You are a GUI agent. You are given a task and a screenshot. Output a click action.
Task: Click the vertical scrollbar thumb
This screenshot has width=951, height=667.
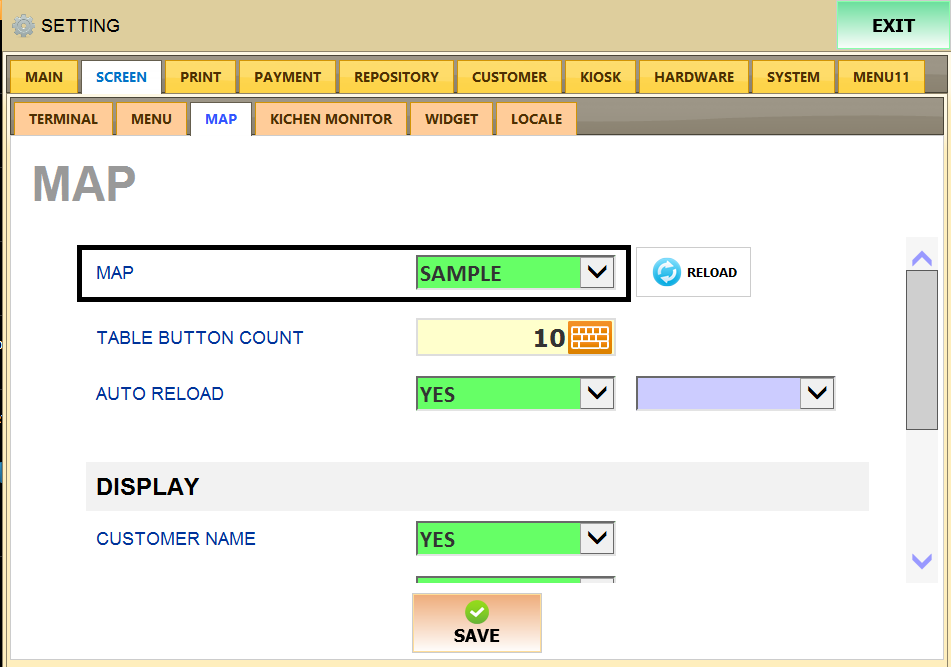(x=921, y=350)
